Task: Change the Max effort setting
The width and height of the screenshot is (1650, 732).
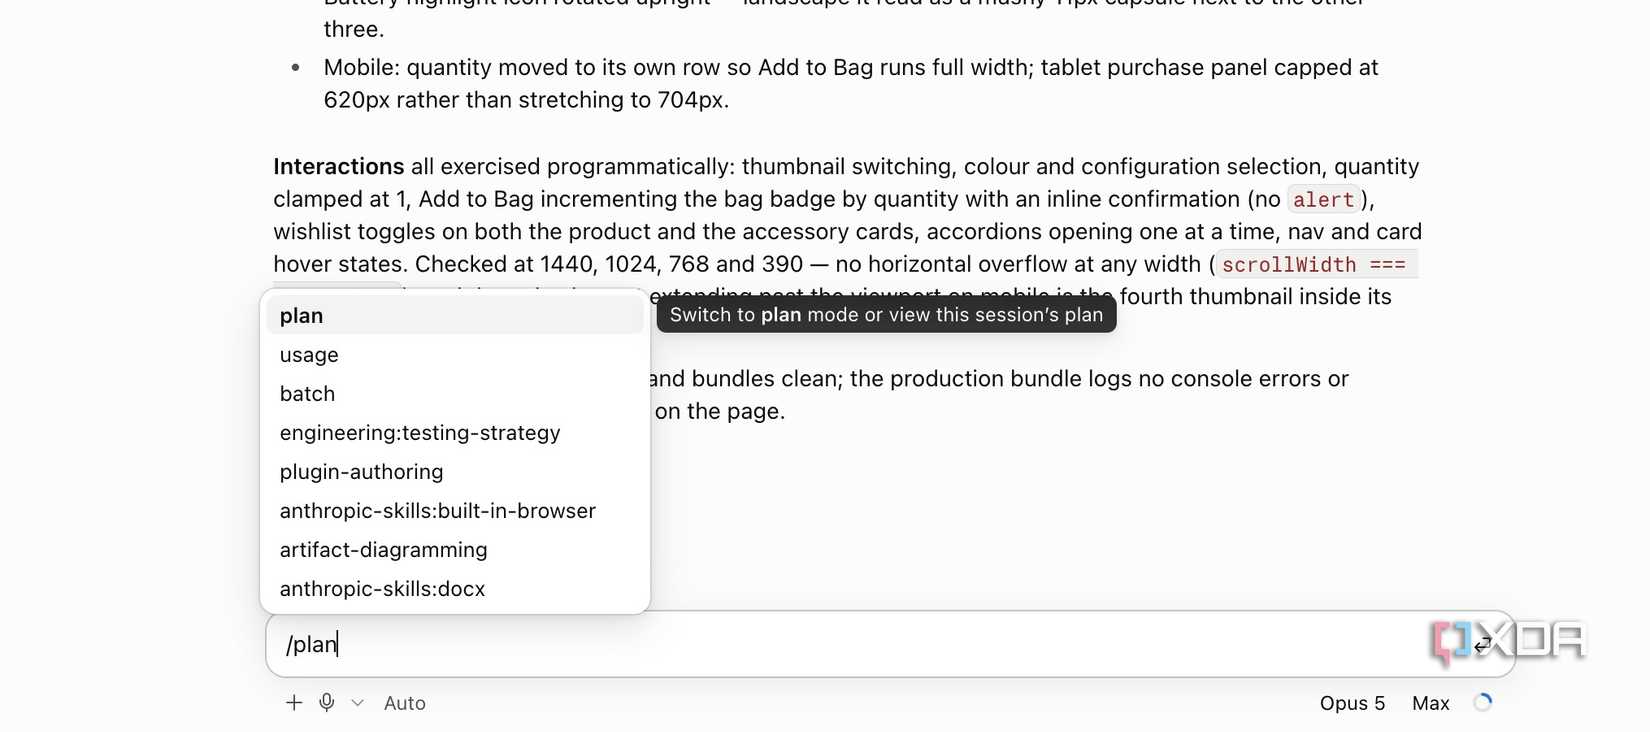Action: pos(1431,703)
